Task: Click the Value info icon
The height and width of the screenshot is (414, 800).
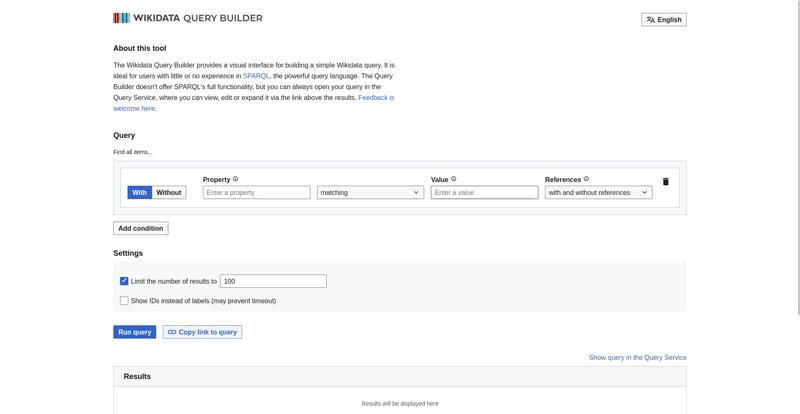Action: pyautogui.click(x=454, y=179)
